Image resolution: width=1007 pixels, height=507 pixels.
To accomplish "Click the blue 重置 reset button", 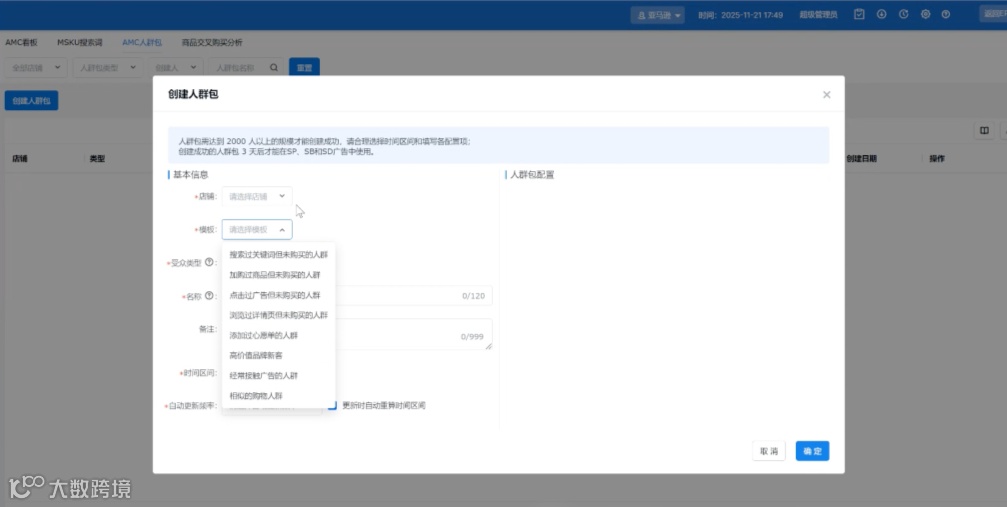I will [x=304, y=67].
